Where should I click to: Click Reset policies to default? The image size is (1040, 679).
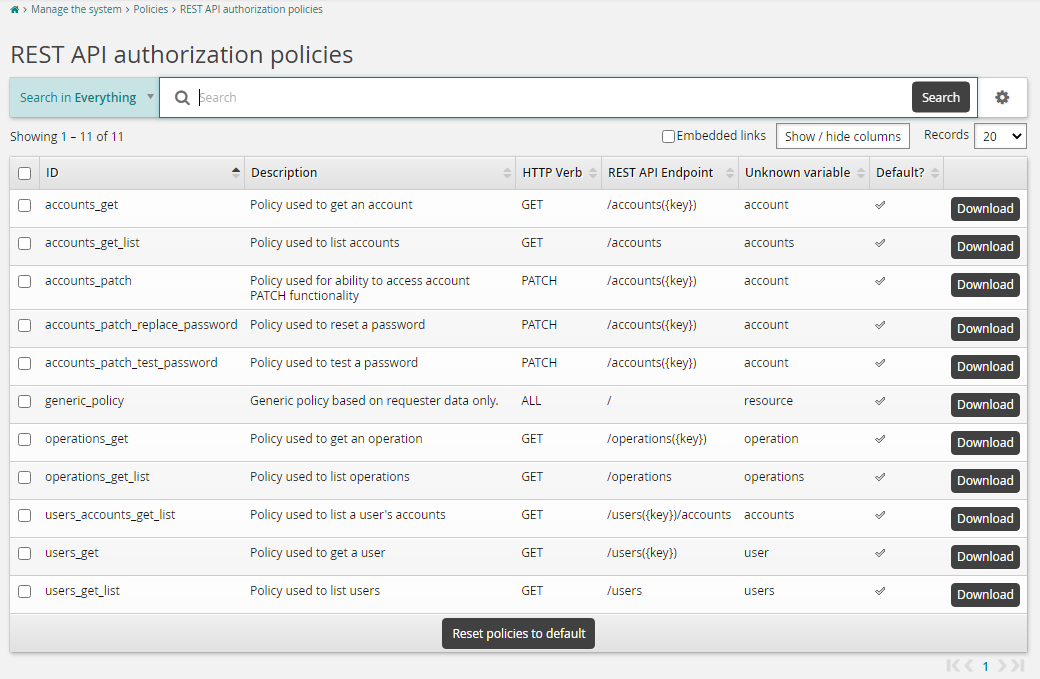(518, 633)
